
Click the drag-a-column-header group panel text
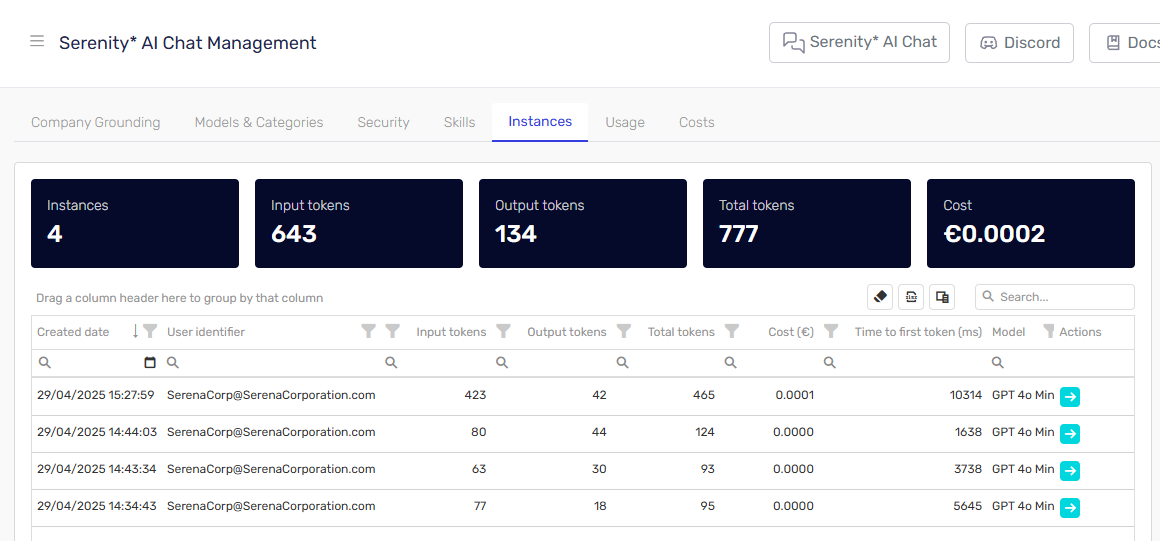180,298
